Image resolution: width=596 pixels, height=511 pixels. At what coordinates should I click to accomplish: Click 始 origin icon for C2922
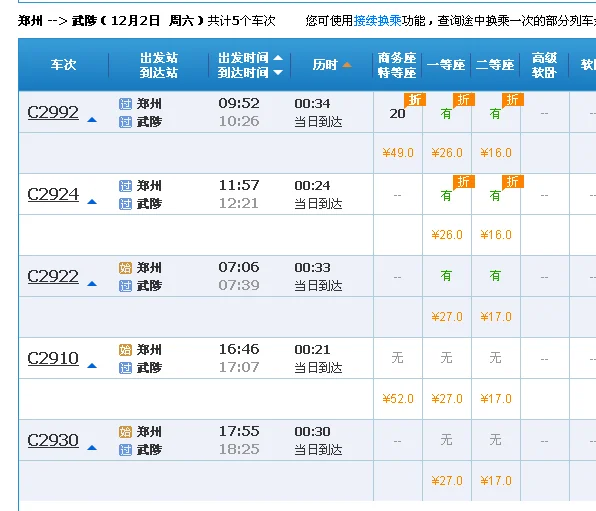(125, 268)
